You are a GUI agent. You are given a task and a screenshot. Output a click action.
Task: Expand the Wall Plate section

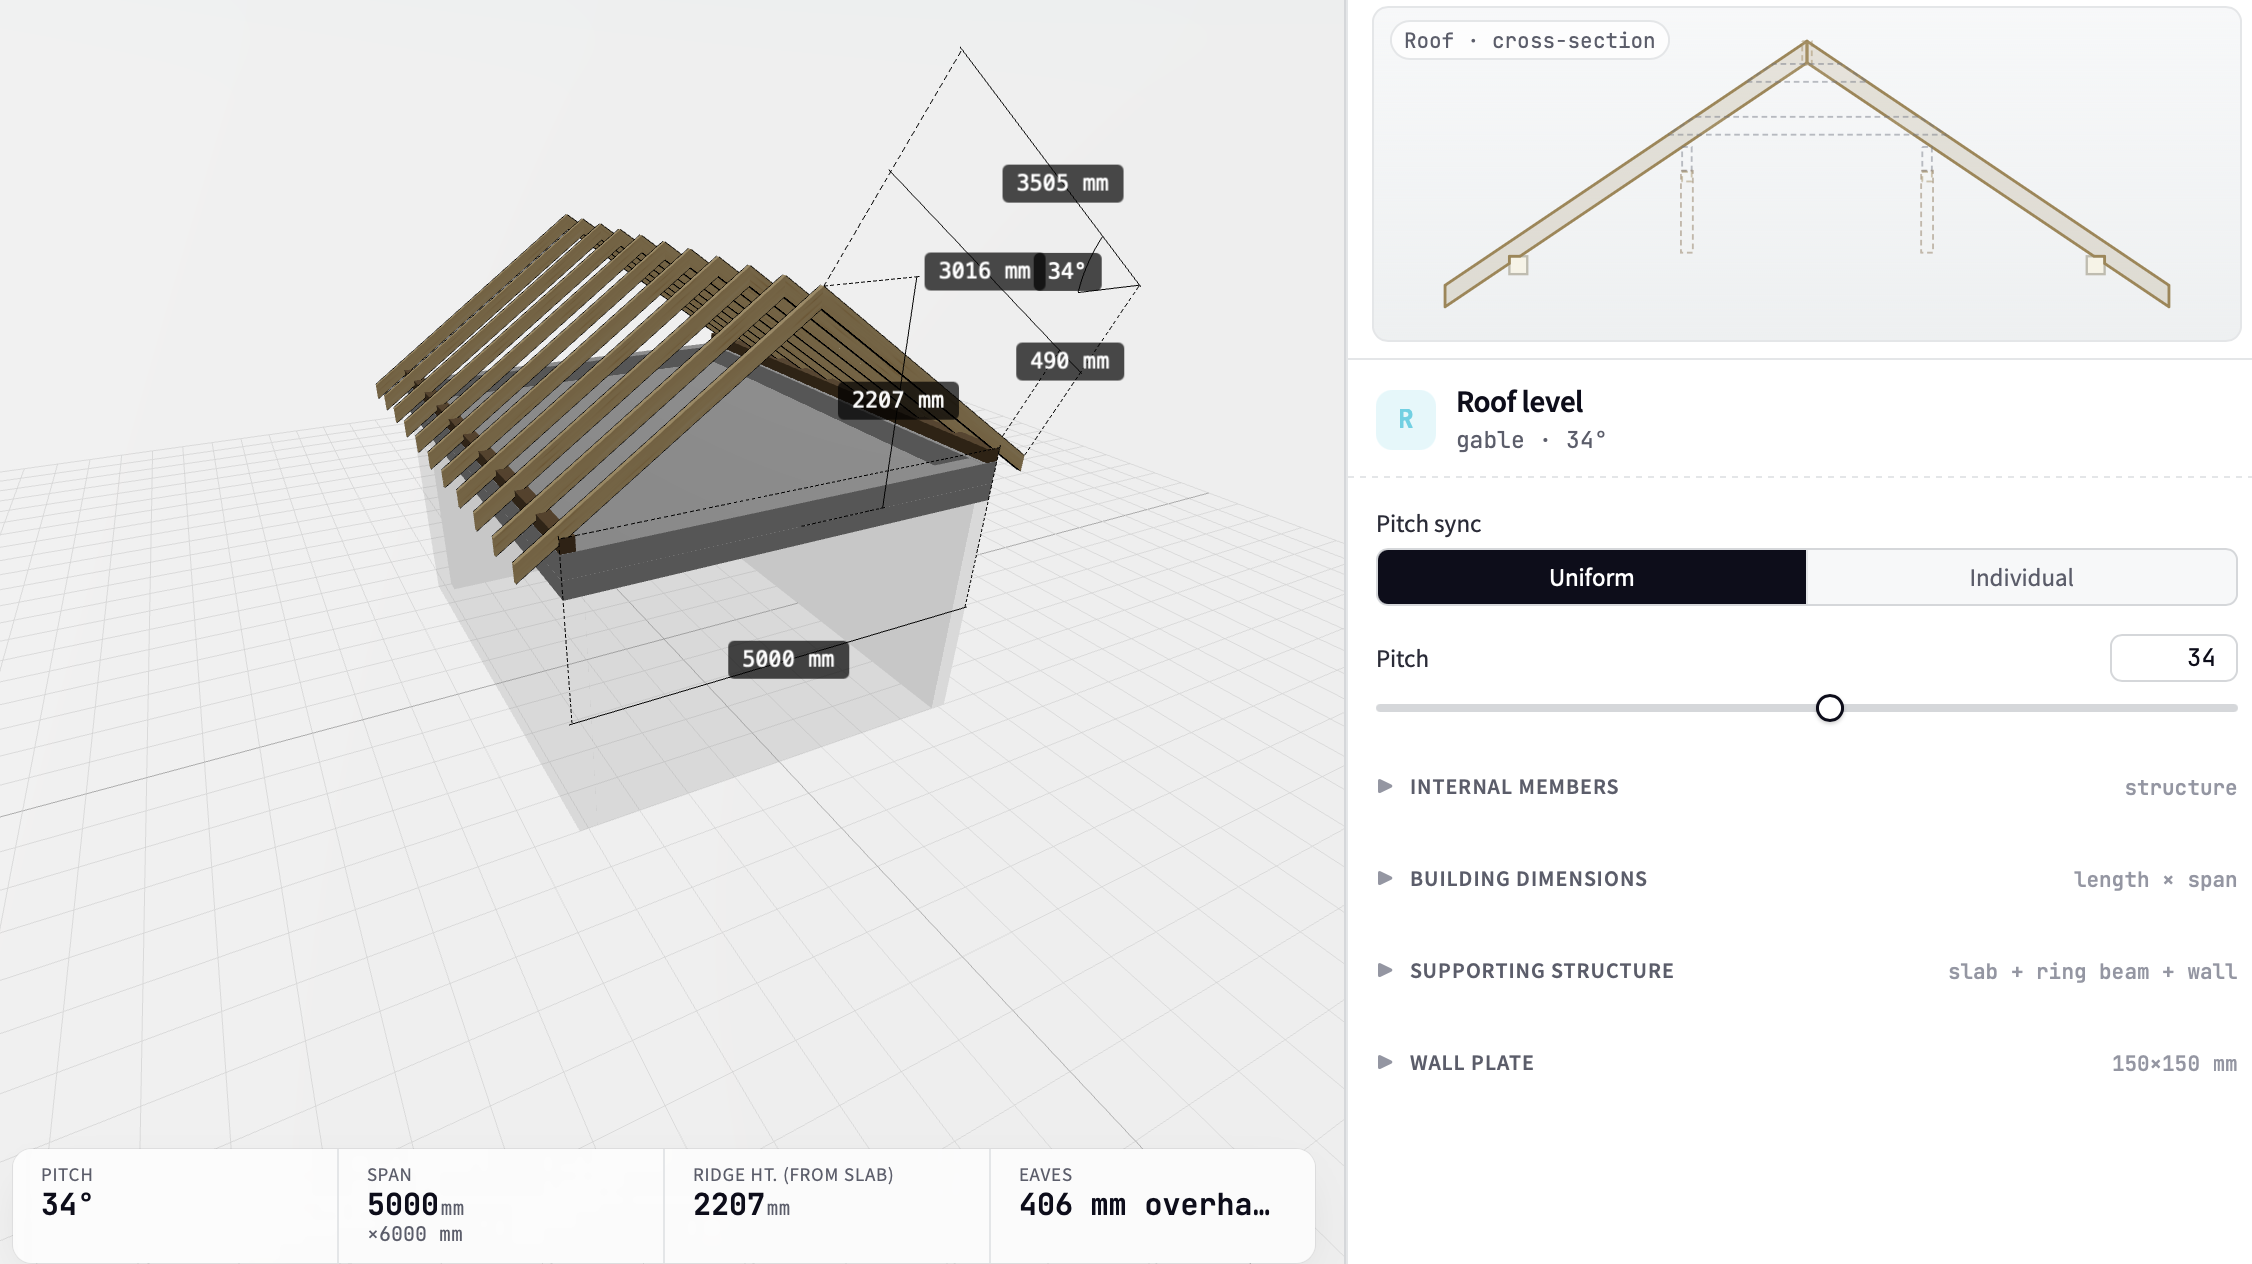click(1806, 1063)
